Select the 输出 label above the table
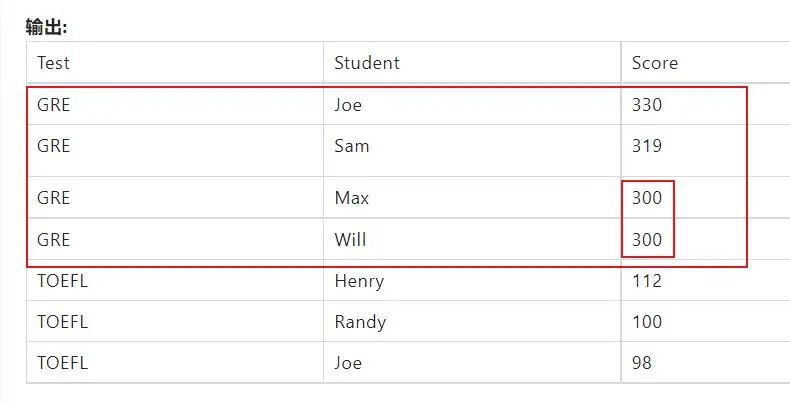 point(46,27)
